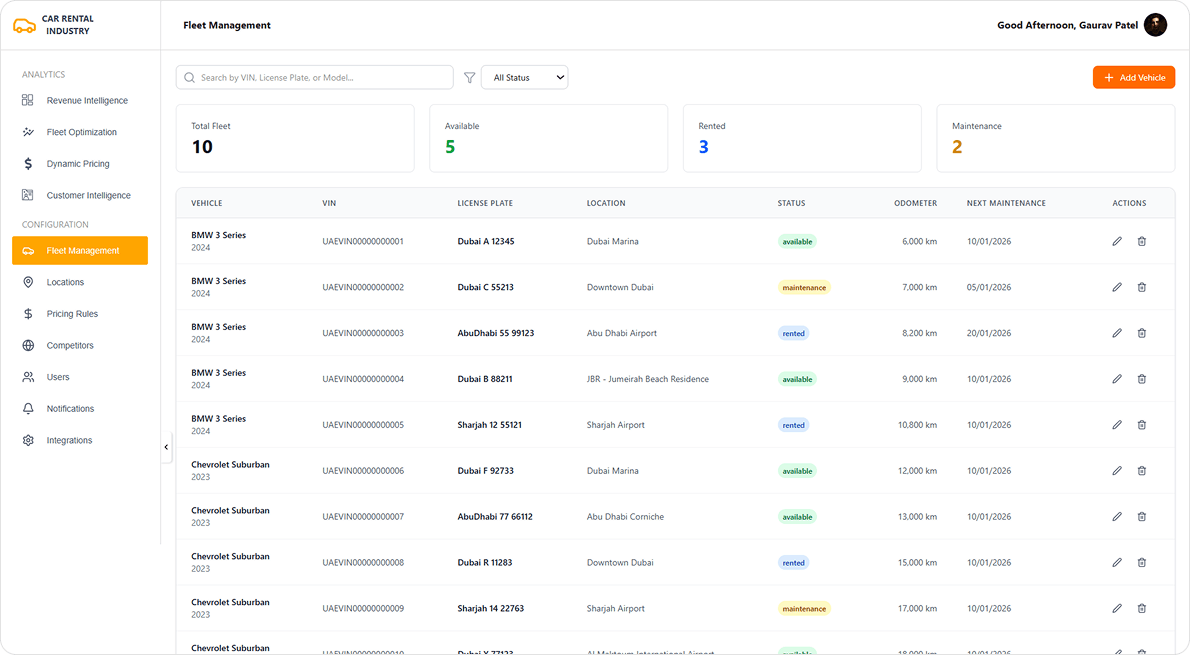Edit the BMW with plate Dubai A 12345
The image size is (1190, 655).
(1117, 241)
